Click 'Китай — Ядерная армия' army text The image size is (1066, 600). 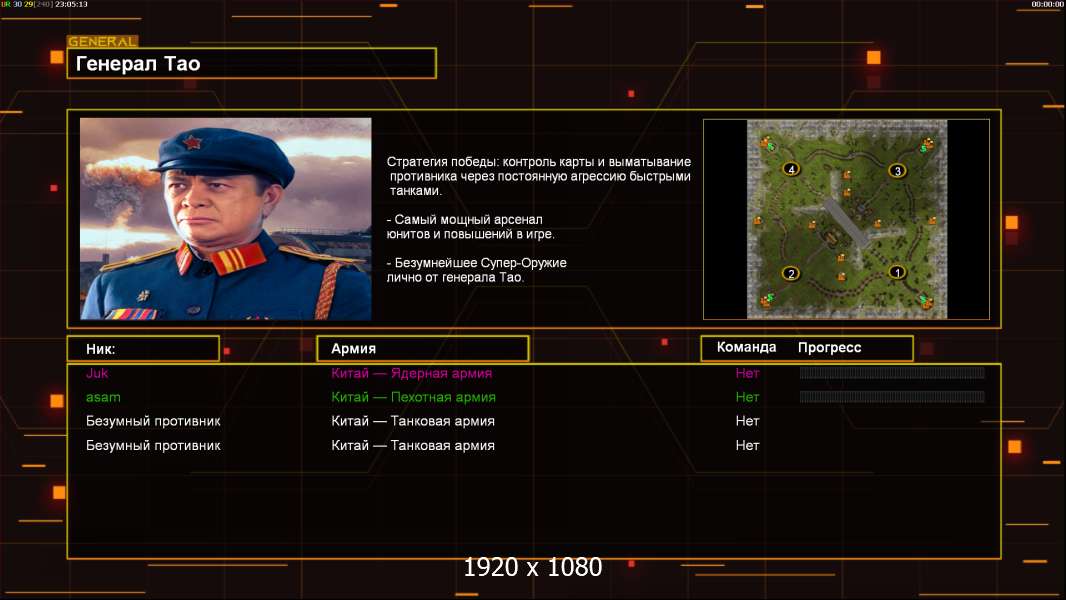pos(411,373)
